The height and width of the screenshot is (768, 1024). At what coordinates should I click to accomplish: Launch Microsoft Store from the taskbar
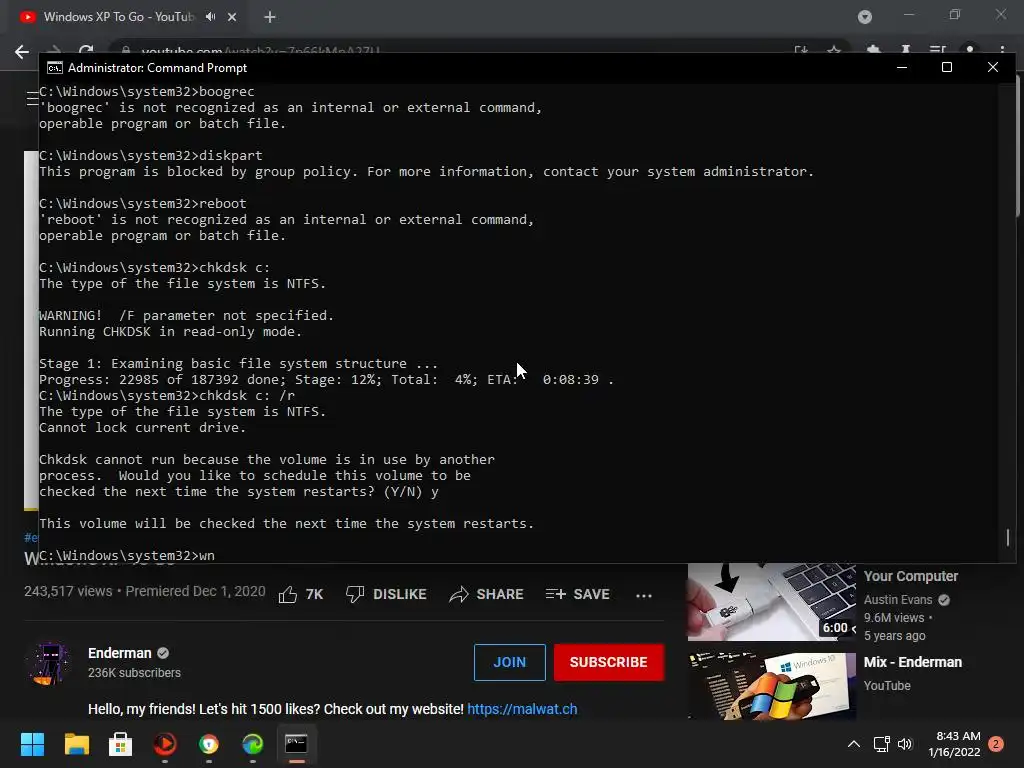(x=120, y=744)
